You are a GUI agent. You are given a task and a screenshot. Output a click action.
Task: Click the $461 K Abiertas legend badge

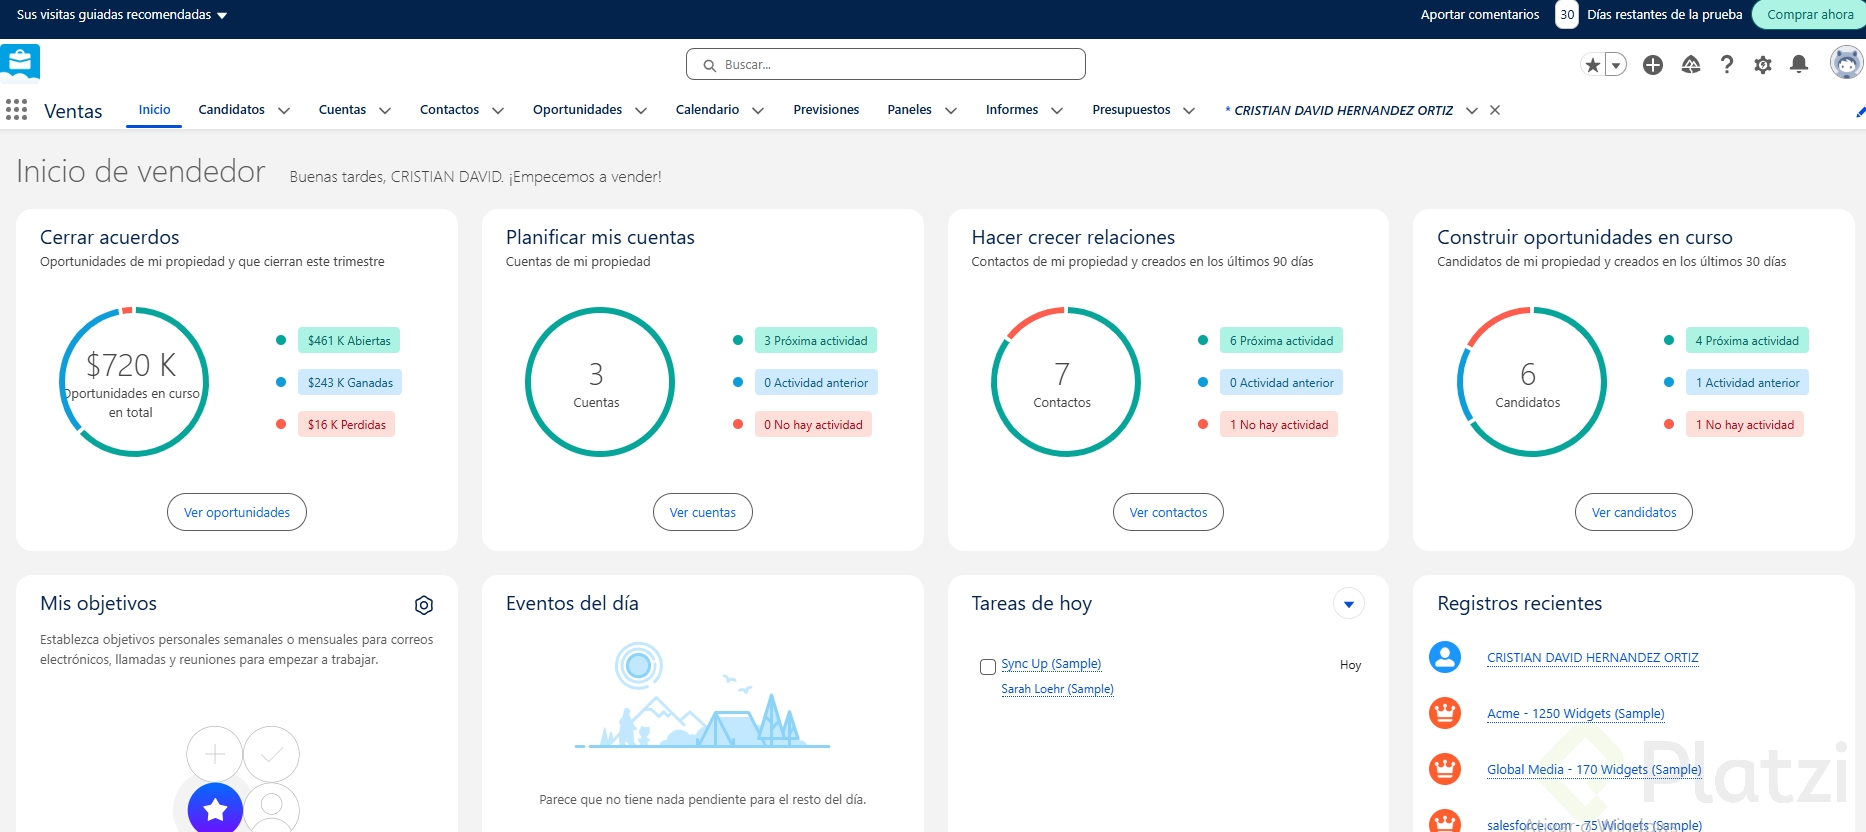(x=349, y=341)
